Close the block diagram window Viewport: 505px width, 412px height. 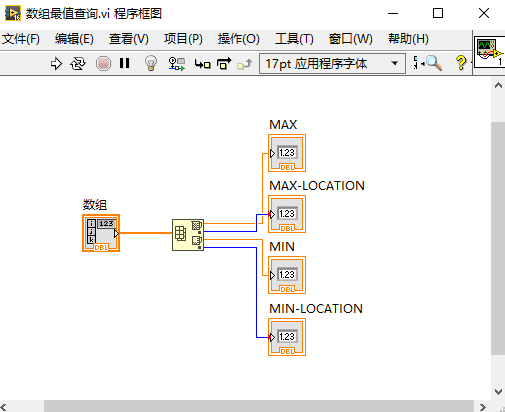(484, 13)
